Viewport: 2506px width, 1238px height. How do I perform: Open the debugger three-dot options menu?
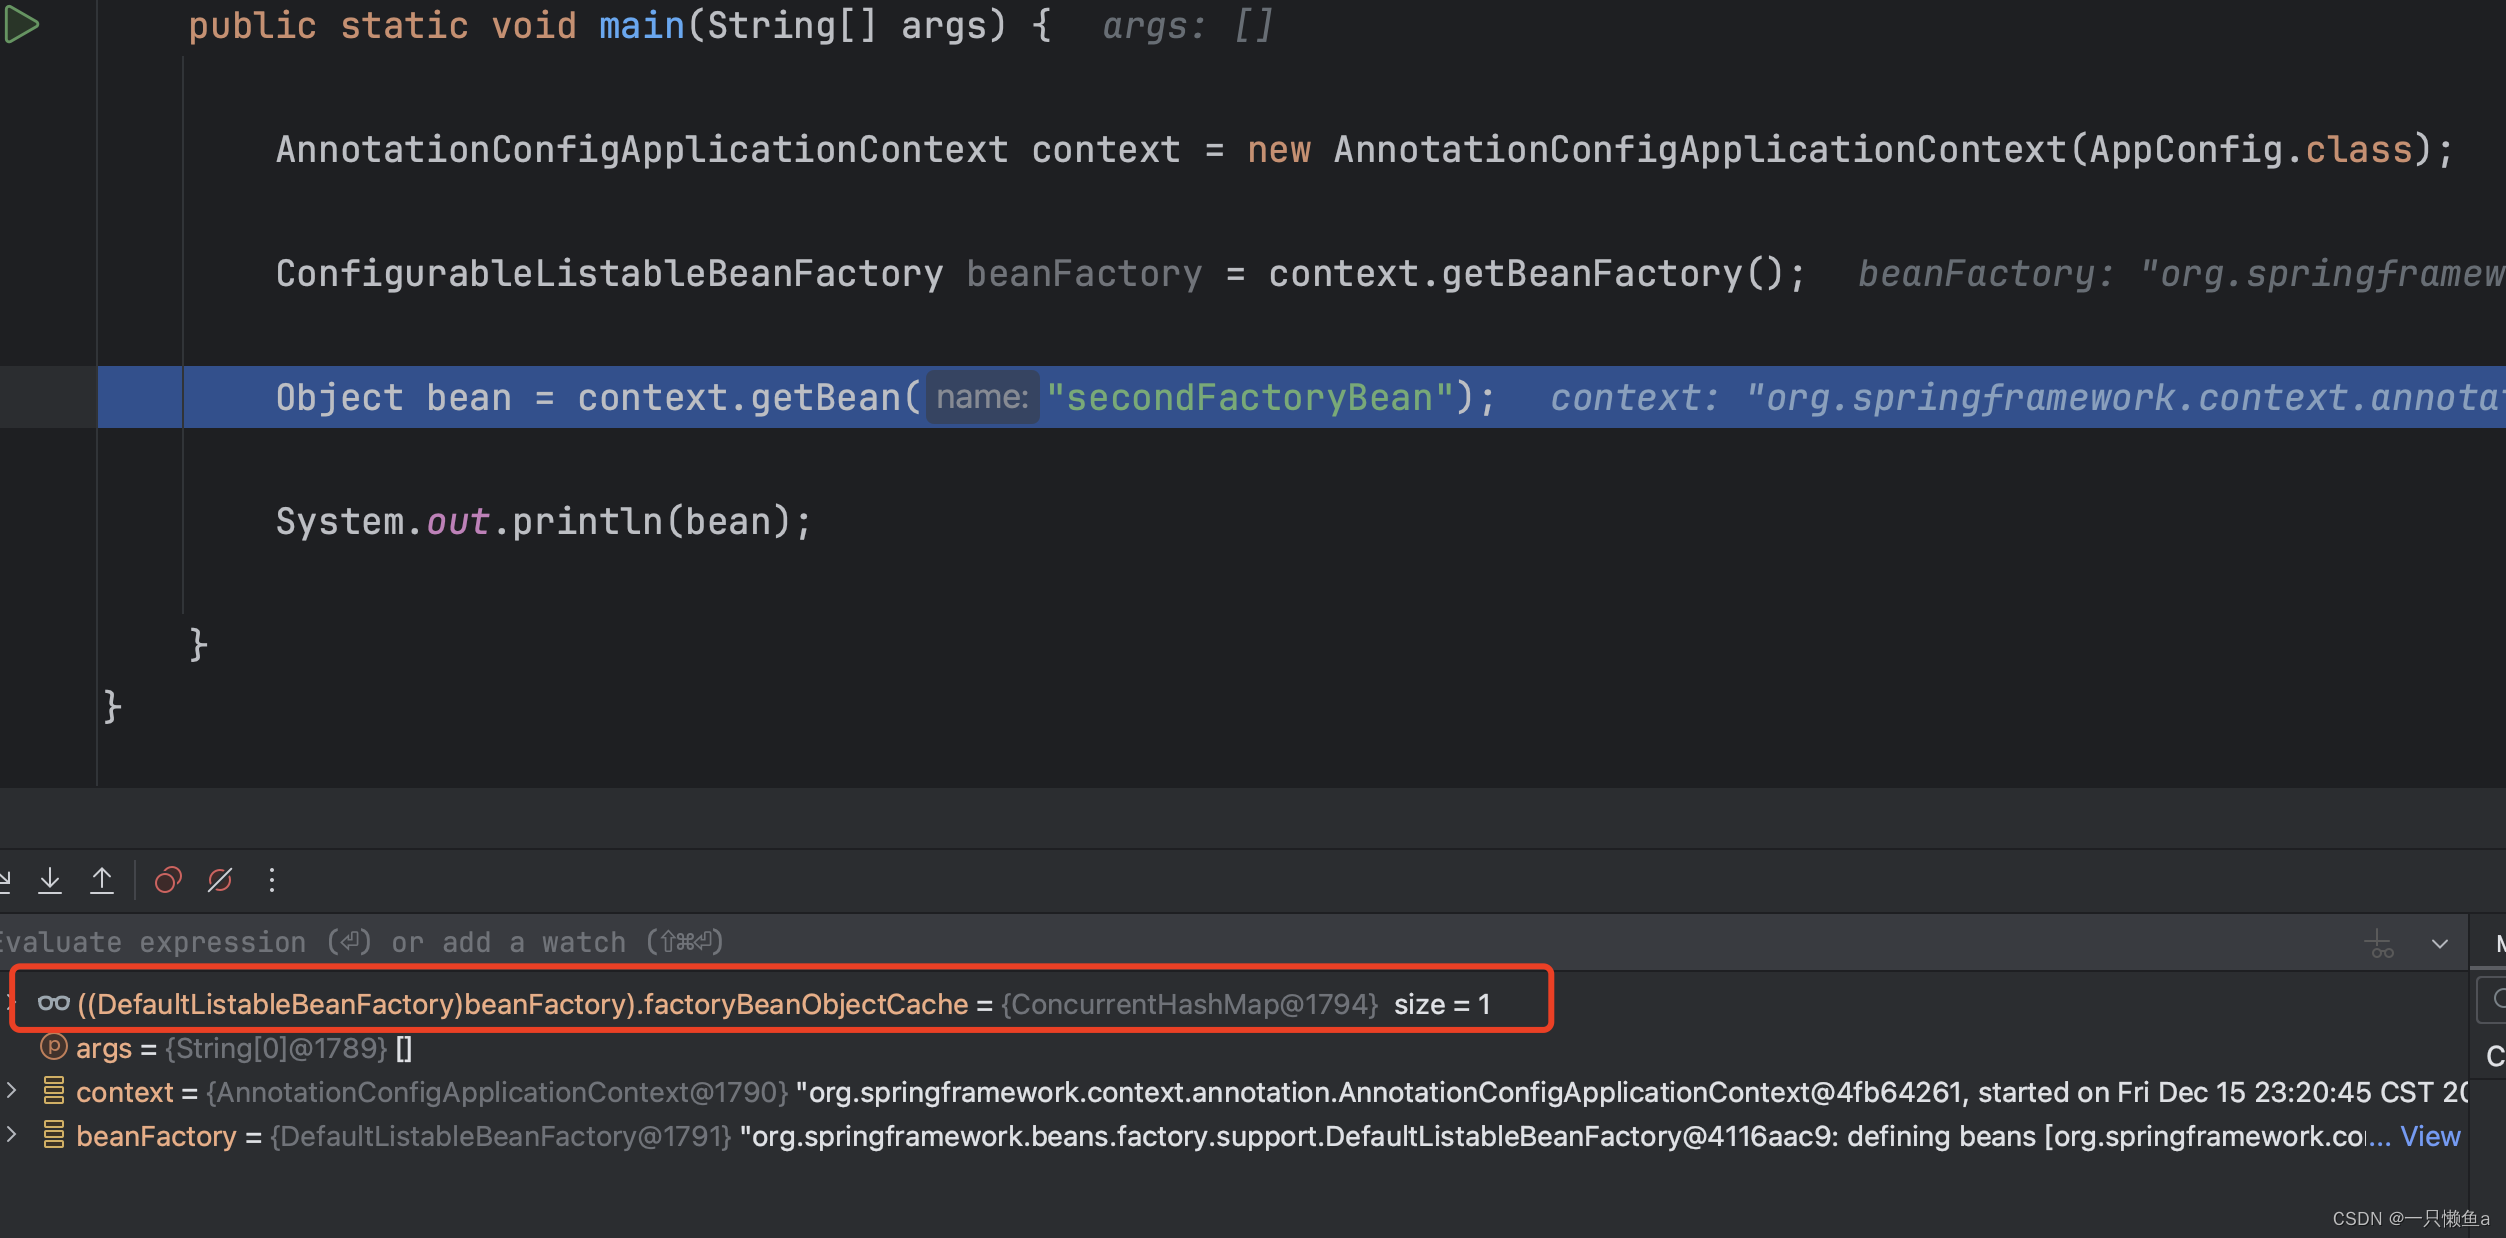point(272,880)
